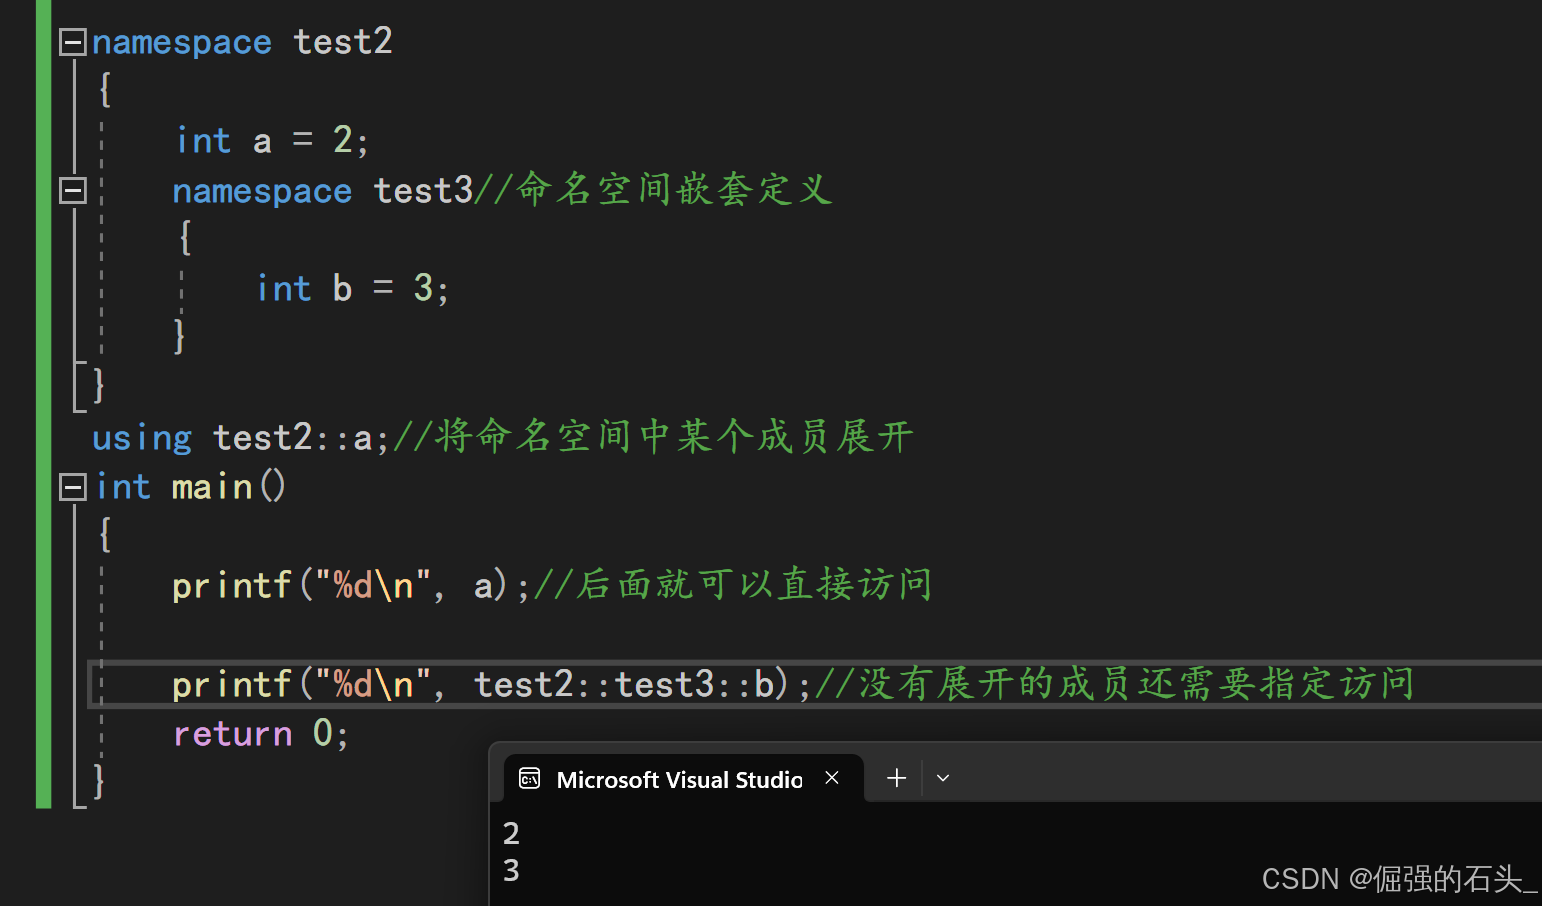The width and height of the screenshot is (1542, 906).
Task: Click the terminal icon on the console tab
Action: coord(530,779)
